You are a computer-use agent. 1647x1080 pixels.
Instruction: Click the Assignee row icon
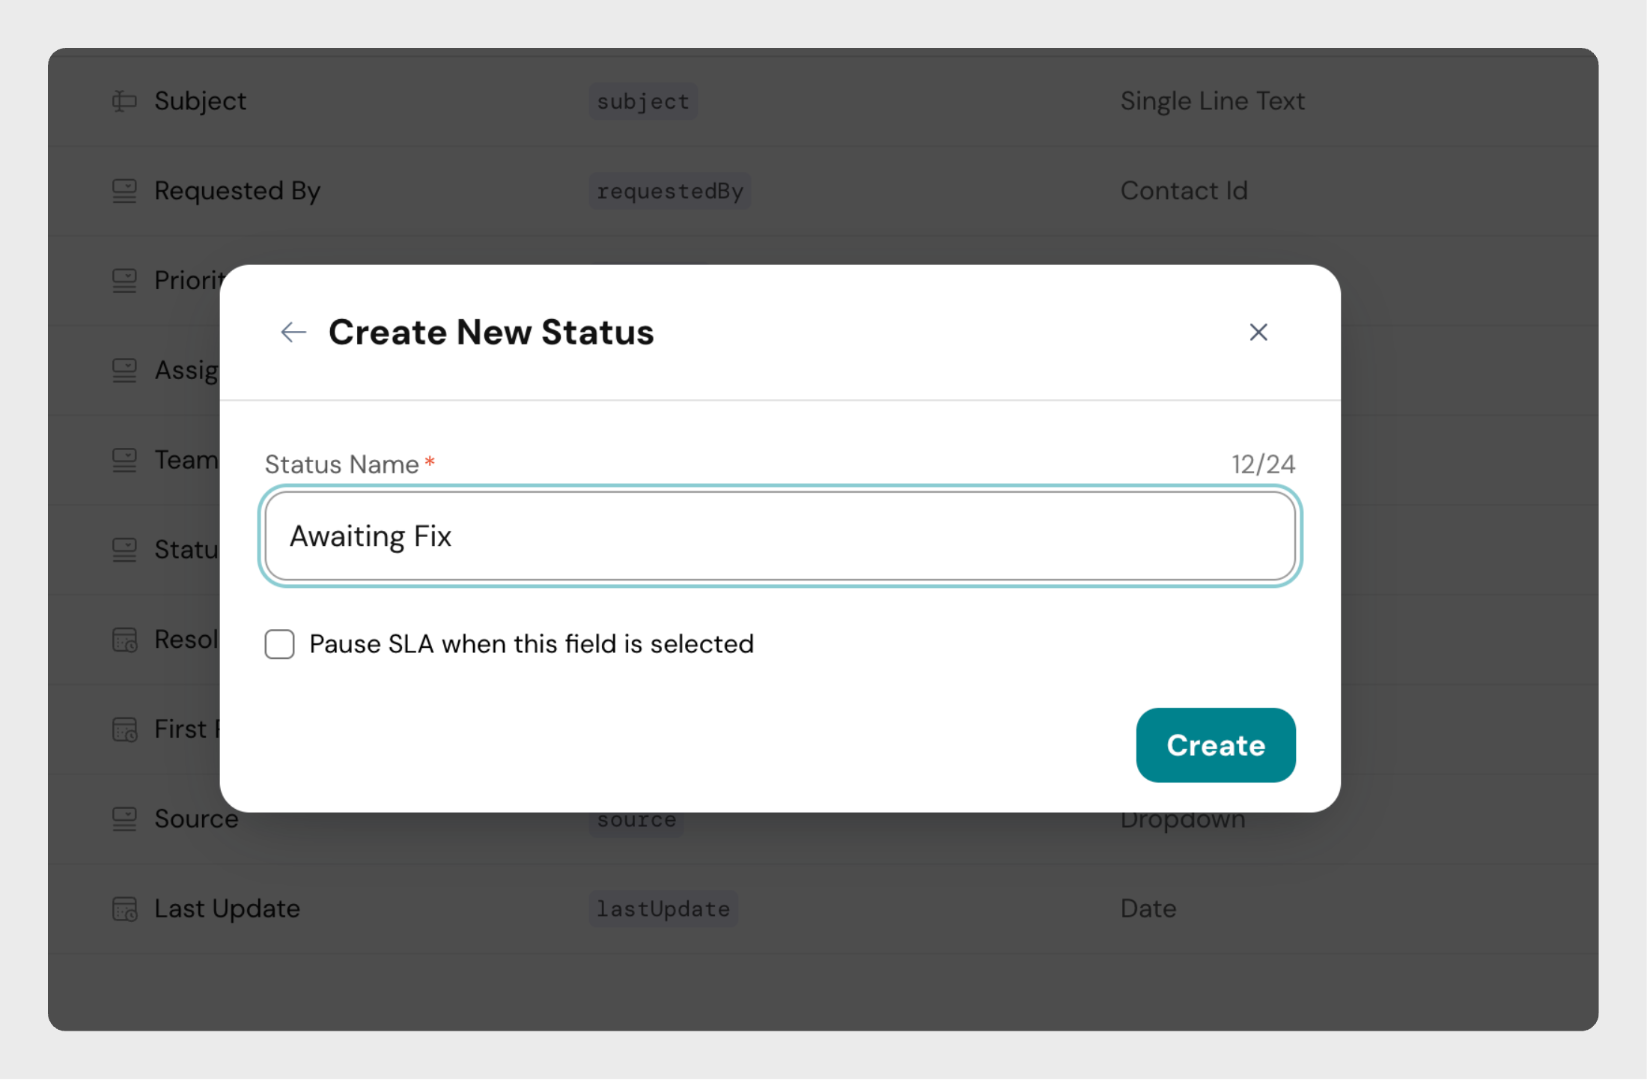(x=124, y=371)
